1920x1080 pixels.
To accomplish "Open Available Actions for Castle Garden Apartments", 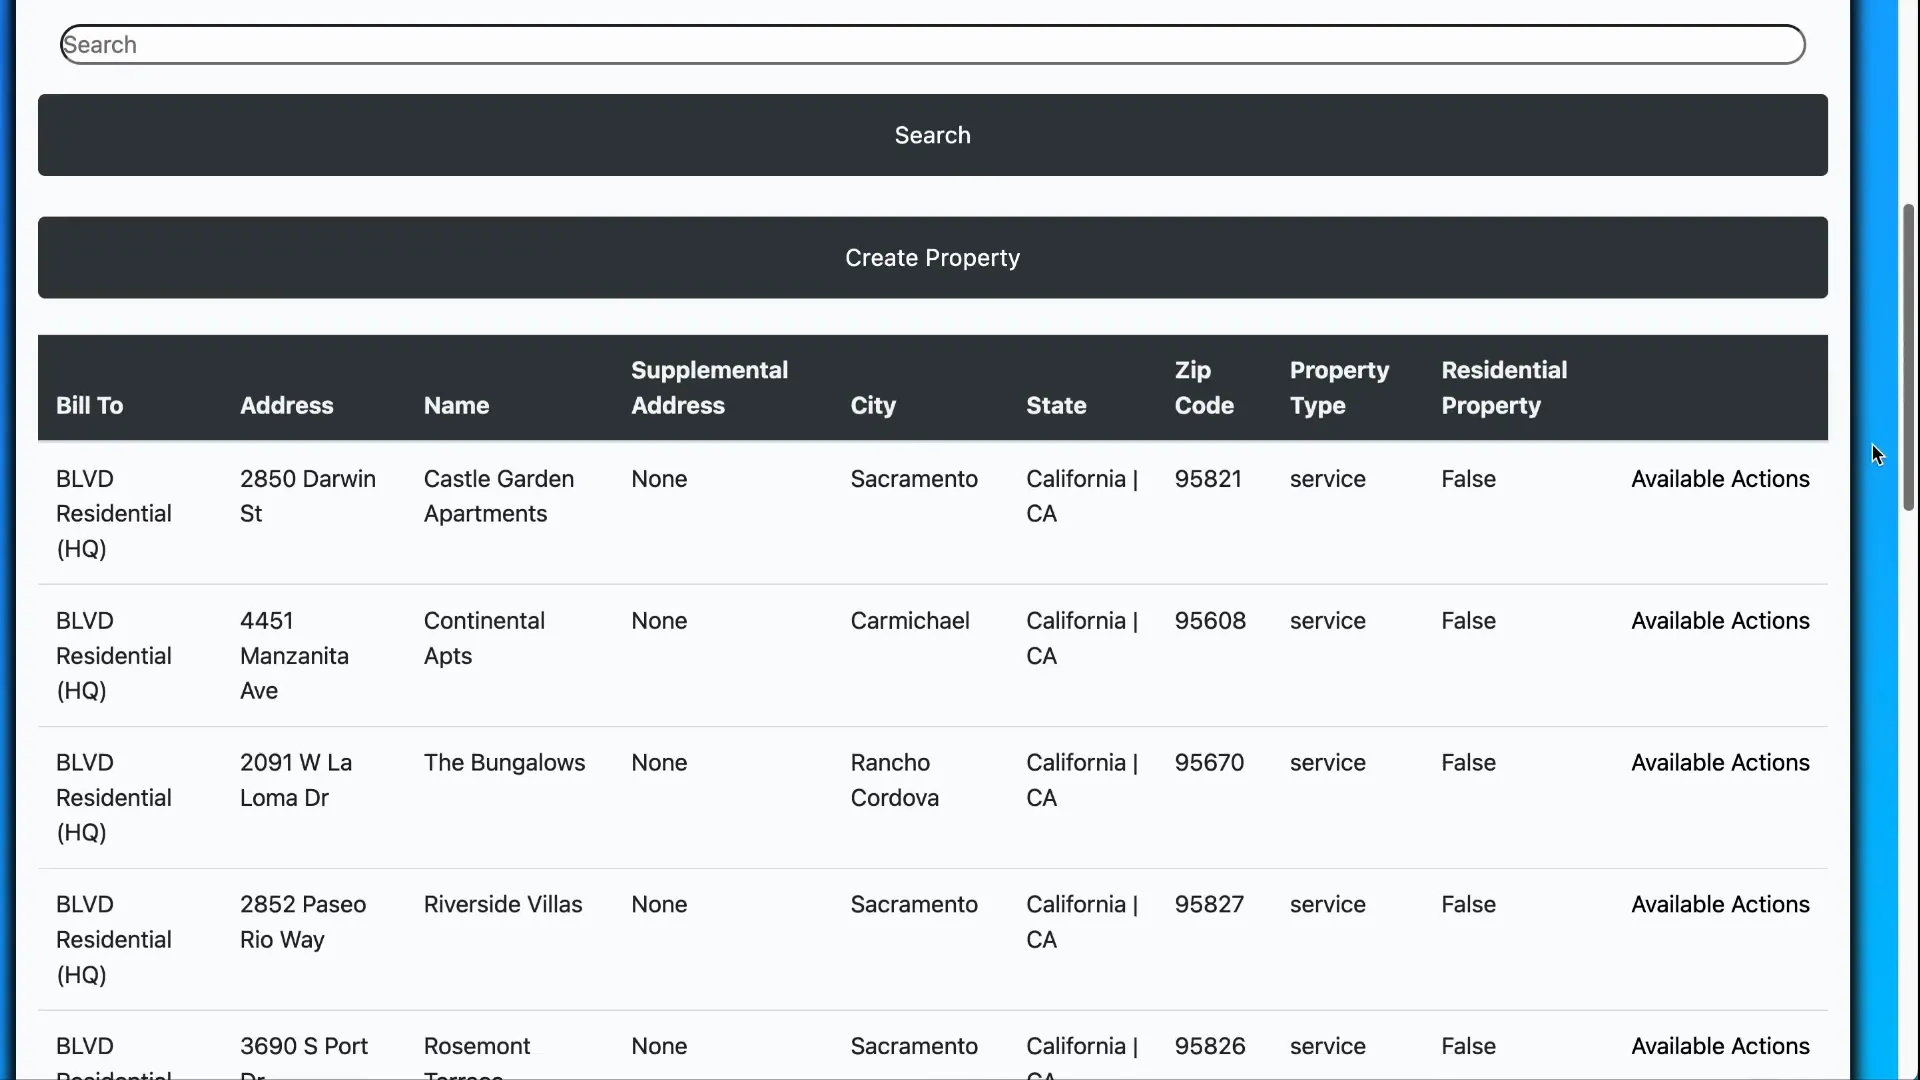I will 1720,479.
